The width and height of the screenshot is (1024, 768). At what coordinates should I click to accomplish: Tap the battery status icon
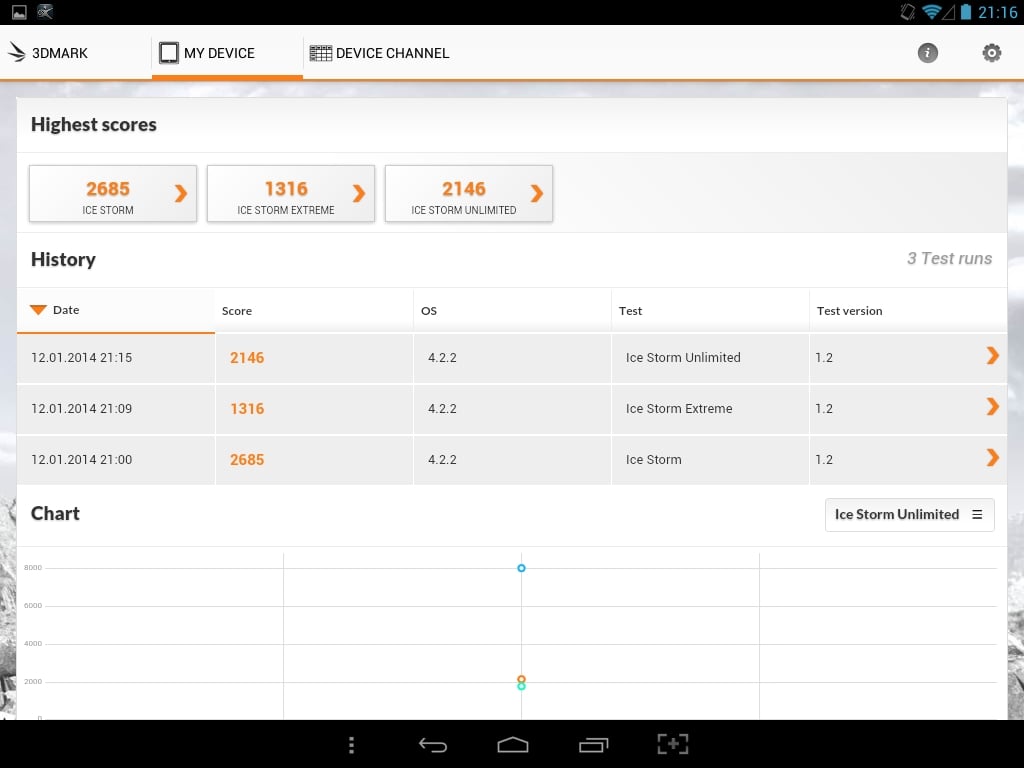(x=966, y=12)
